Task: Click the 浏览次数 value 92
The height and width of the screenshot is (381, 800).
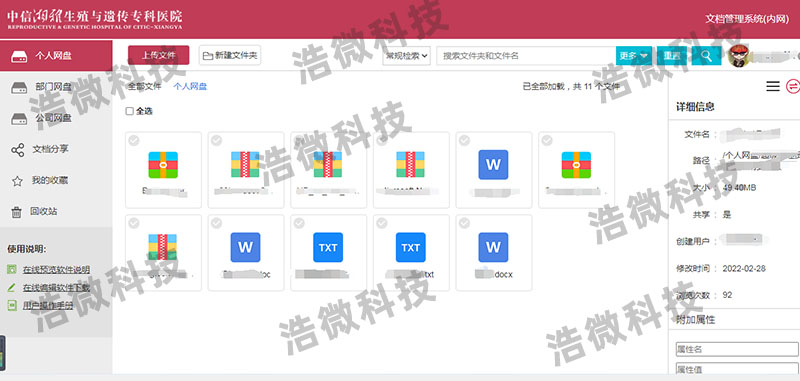Action: point(728,295)
